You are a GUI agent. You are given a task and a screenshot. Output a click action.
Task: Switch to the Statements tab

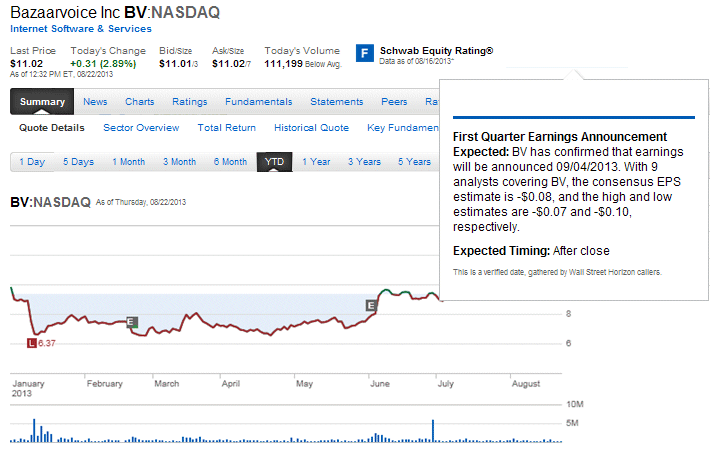337,102
